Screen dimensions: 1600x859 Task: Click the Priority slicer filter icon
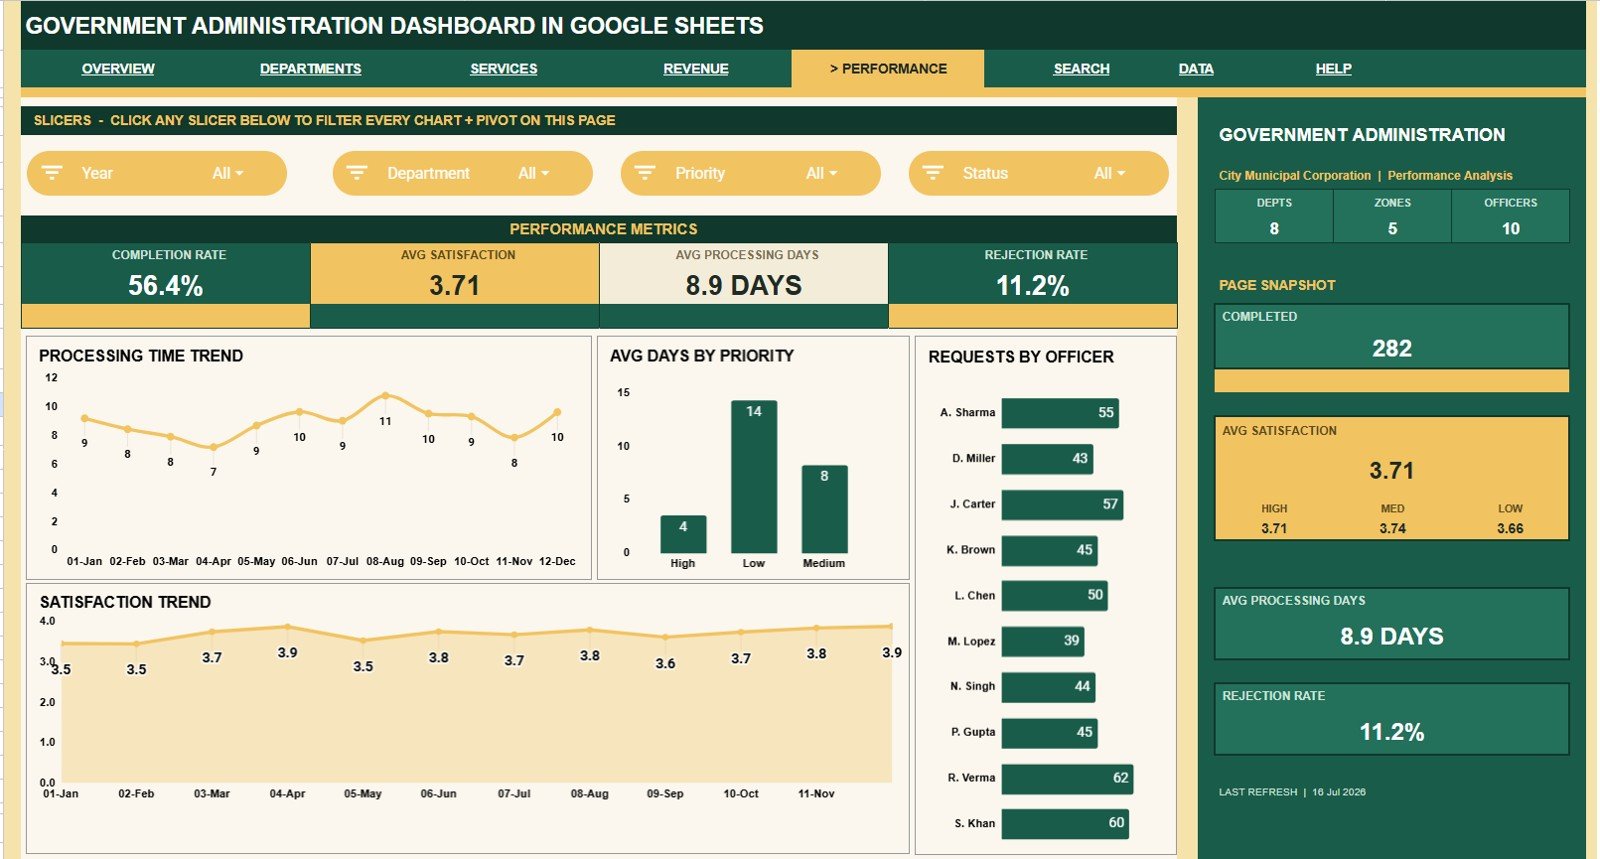coord(645,173)
